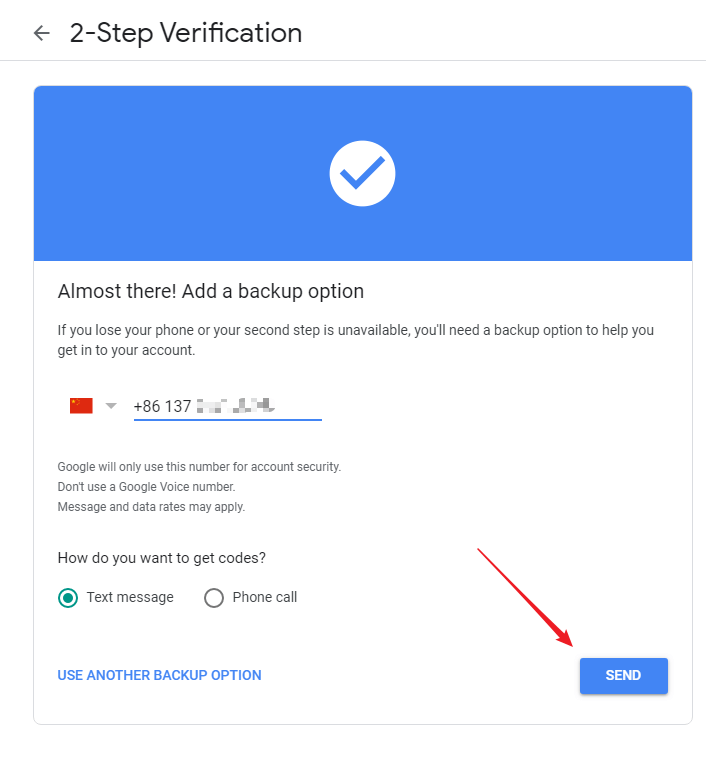Click the "How do you want to get codes?" text

coord(162,558)
